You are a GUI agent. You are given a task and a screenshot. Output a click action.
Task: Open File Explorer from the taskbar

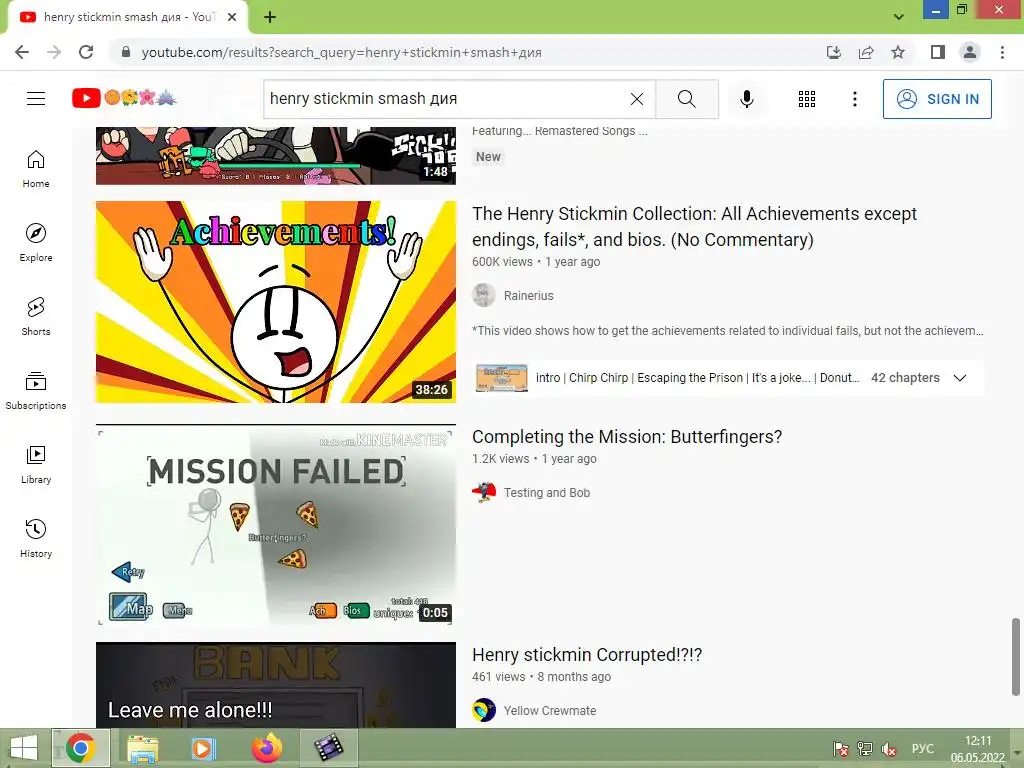pyautogui.click(x=142, y=748)
